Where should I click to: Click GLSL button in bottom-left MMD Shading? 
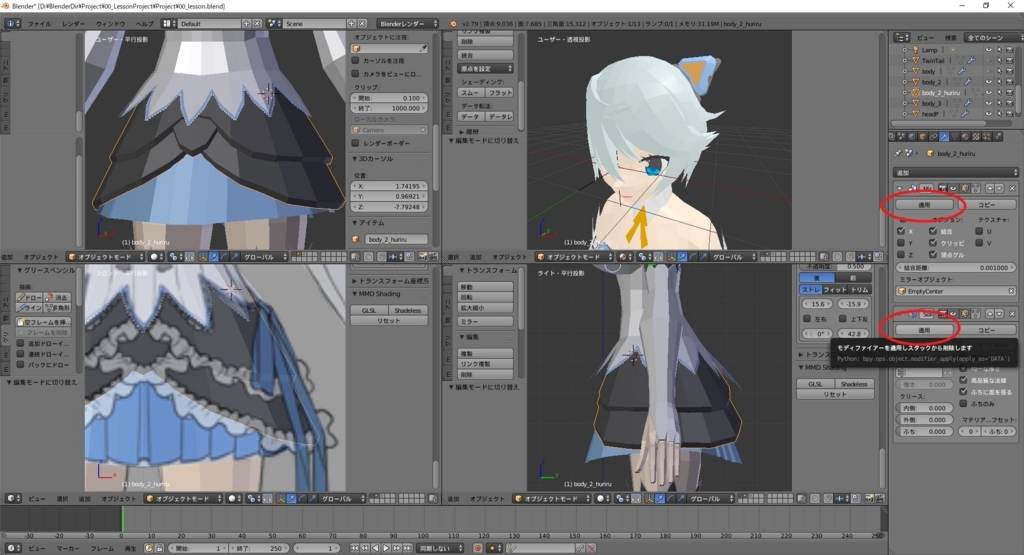click(x=369, y=311)
